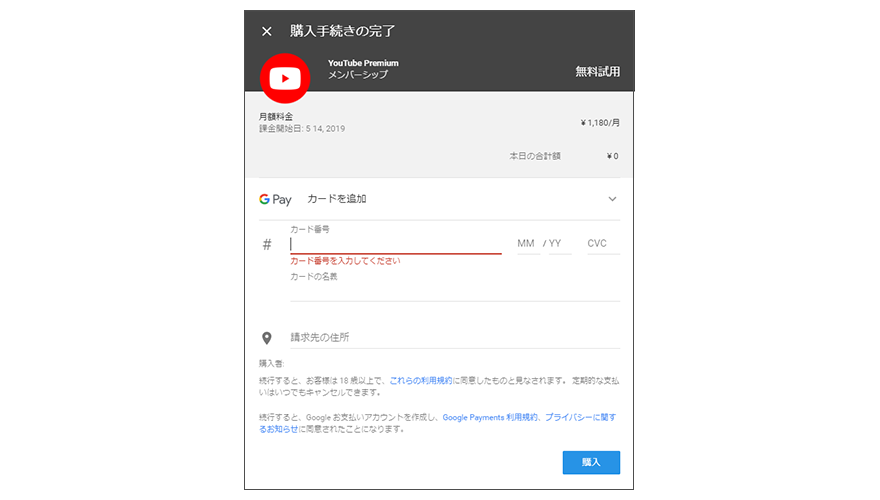Expand the カードを追加 payment method dropdown

(x=612, y=199)
